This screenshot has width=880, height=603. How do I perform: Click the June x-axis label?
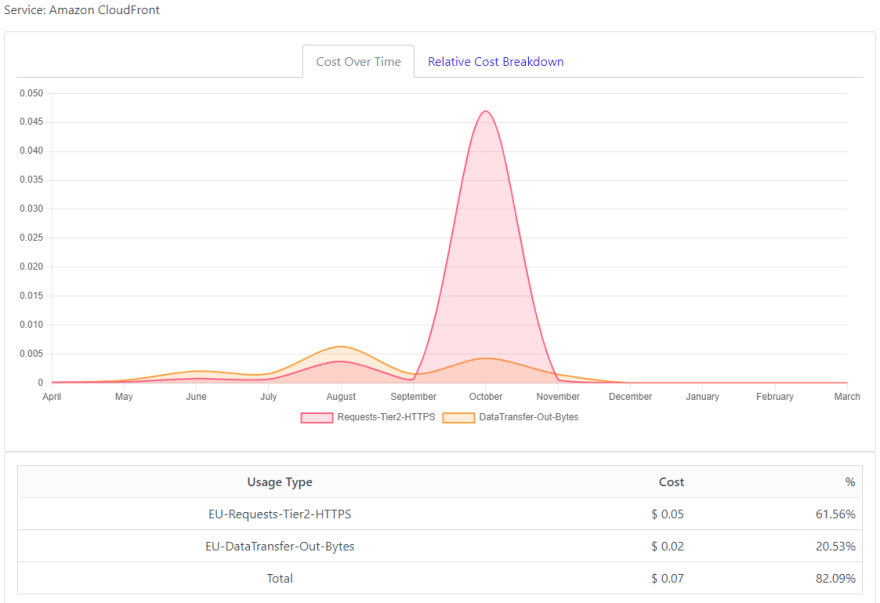[x=196, y=396]
